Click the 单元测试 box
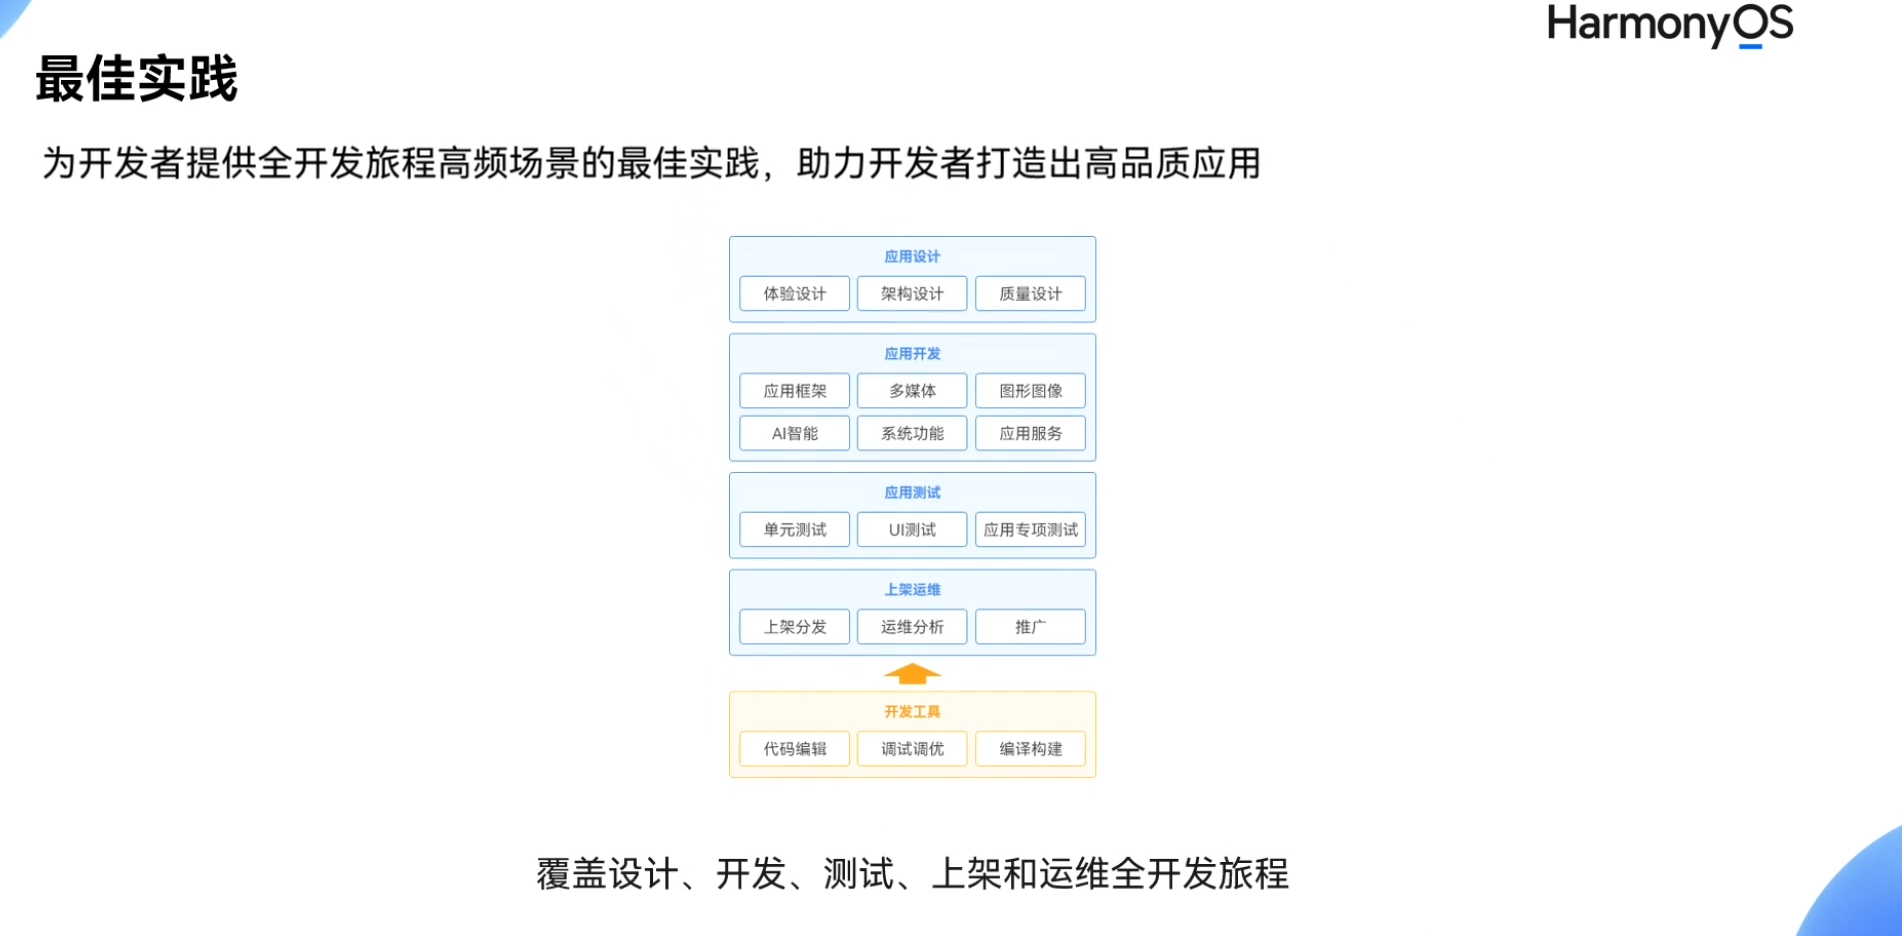This screenshot has height=936, width=1902. click(795, 529)
